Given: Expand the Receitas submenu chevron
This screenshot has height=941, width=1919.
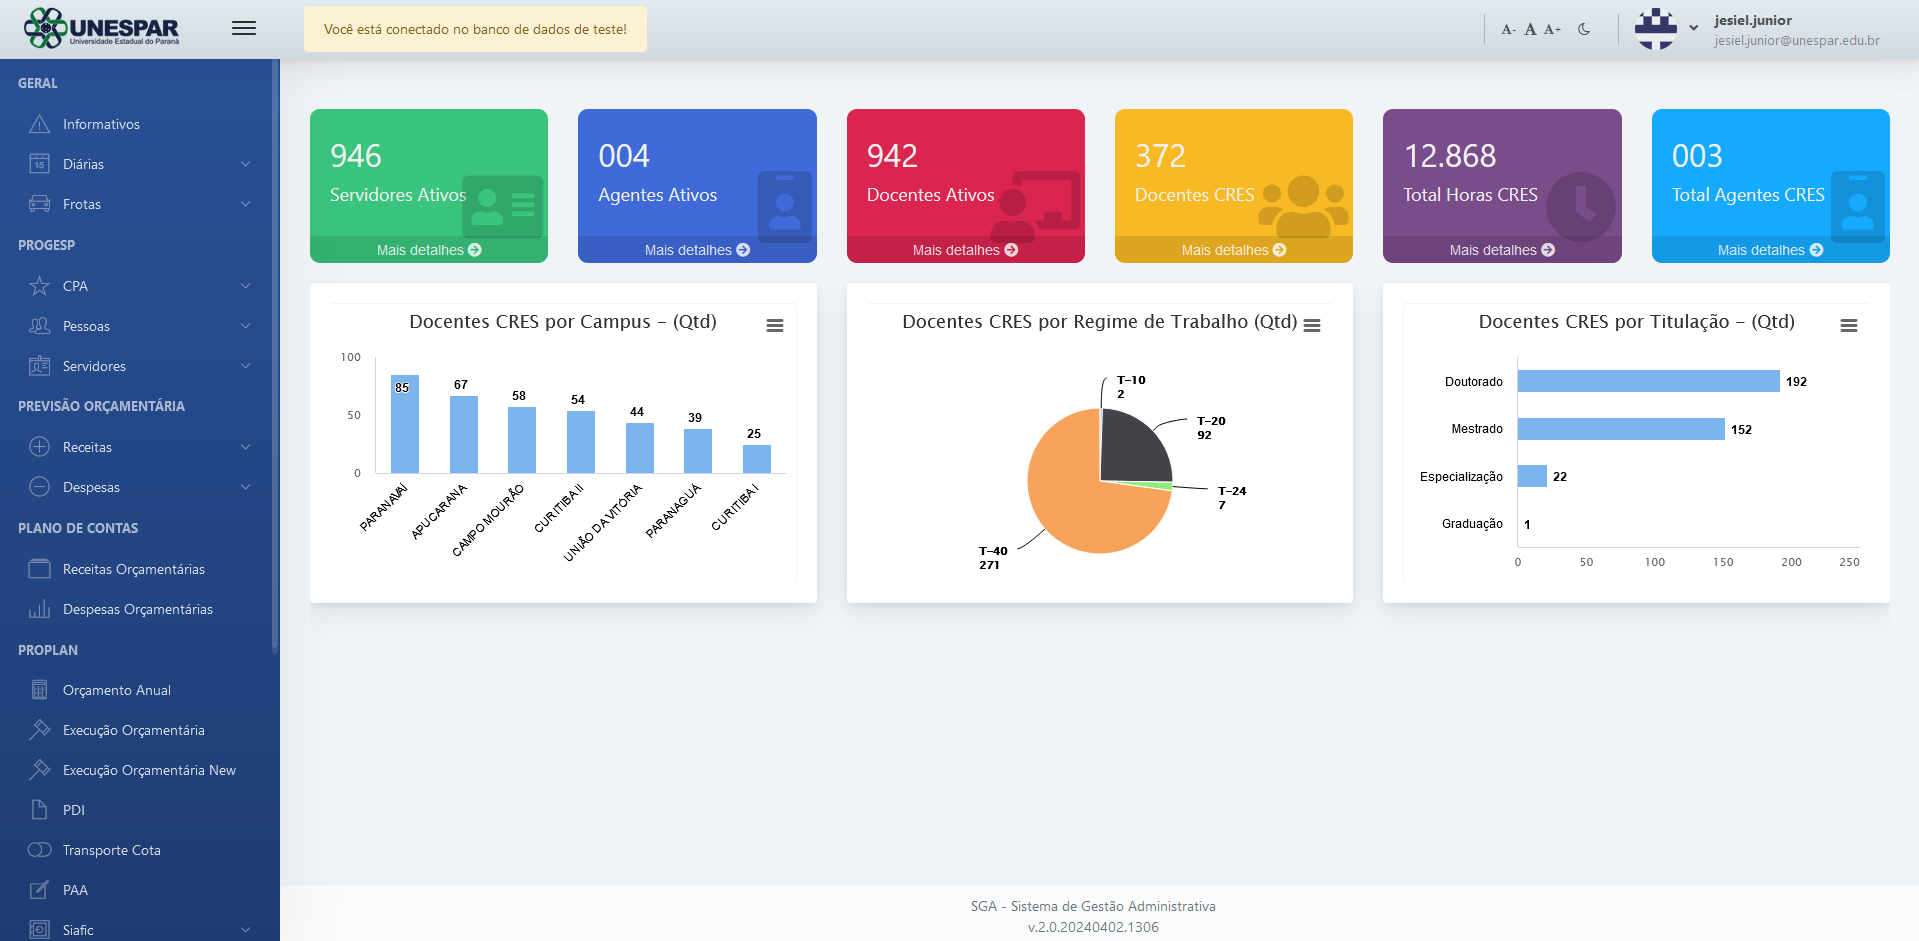Looking at the screenshot, I should tap(245, 447).
